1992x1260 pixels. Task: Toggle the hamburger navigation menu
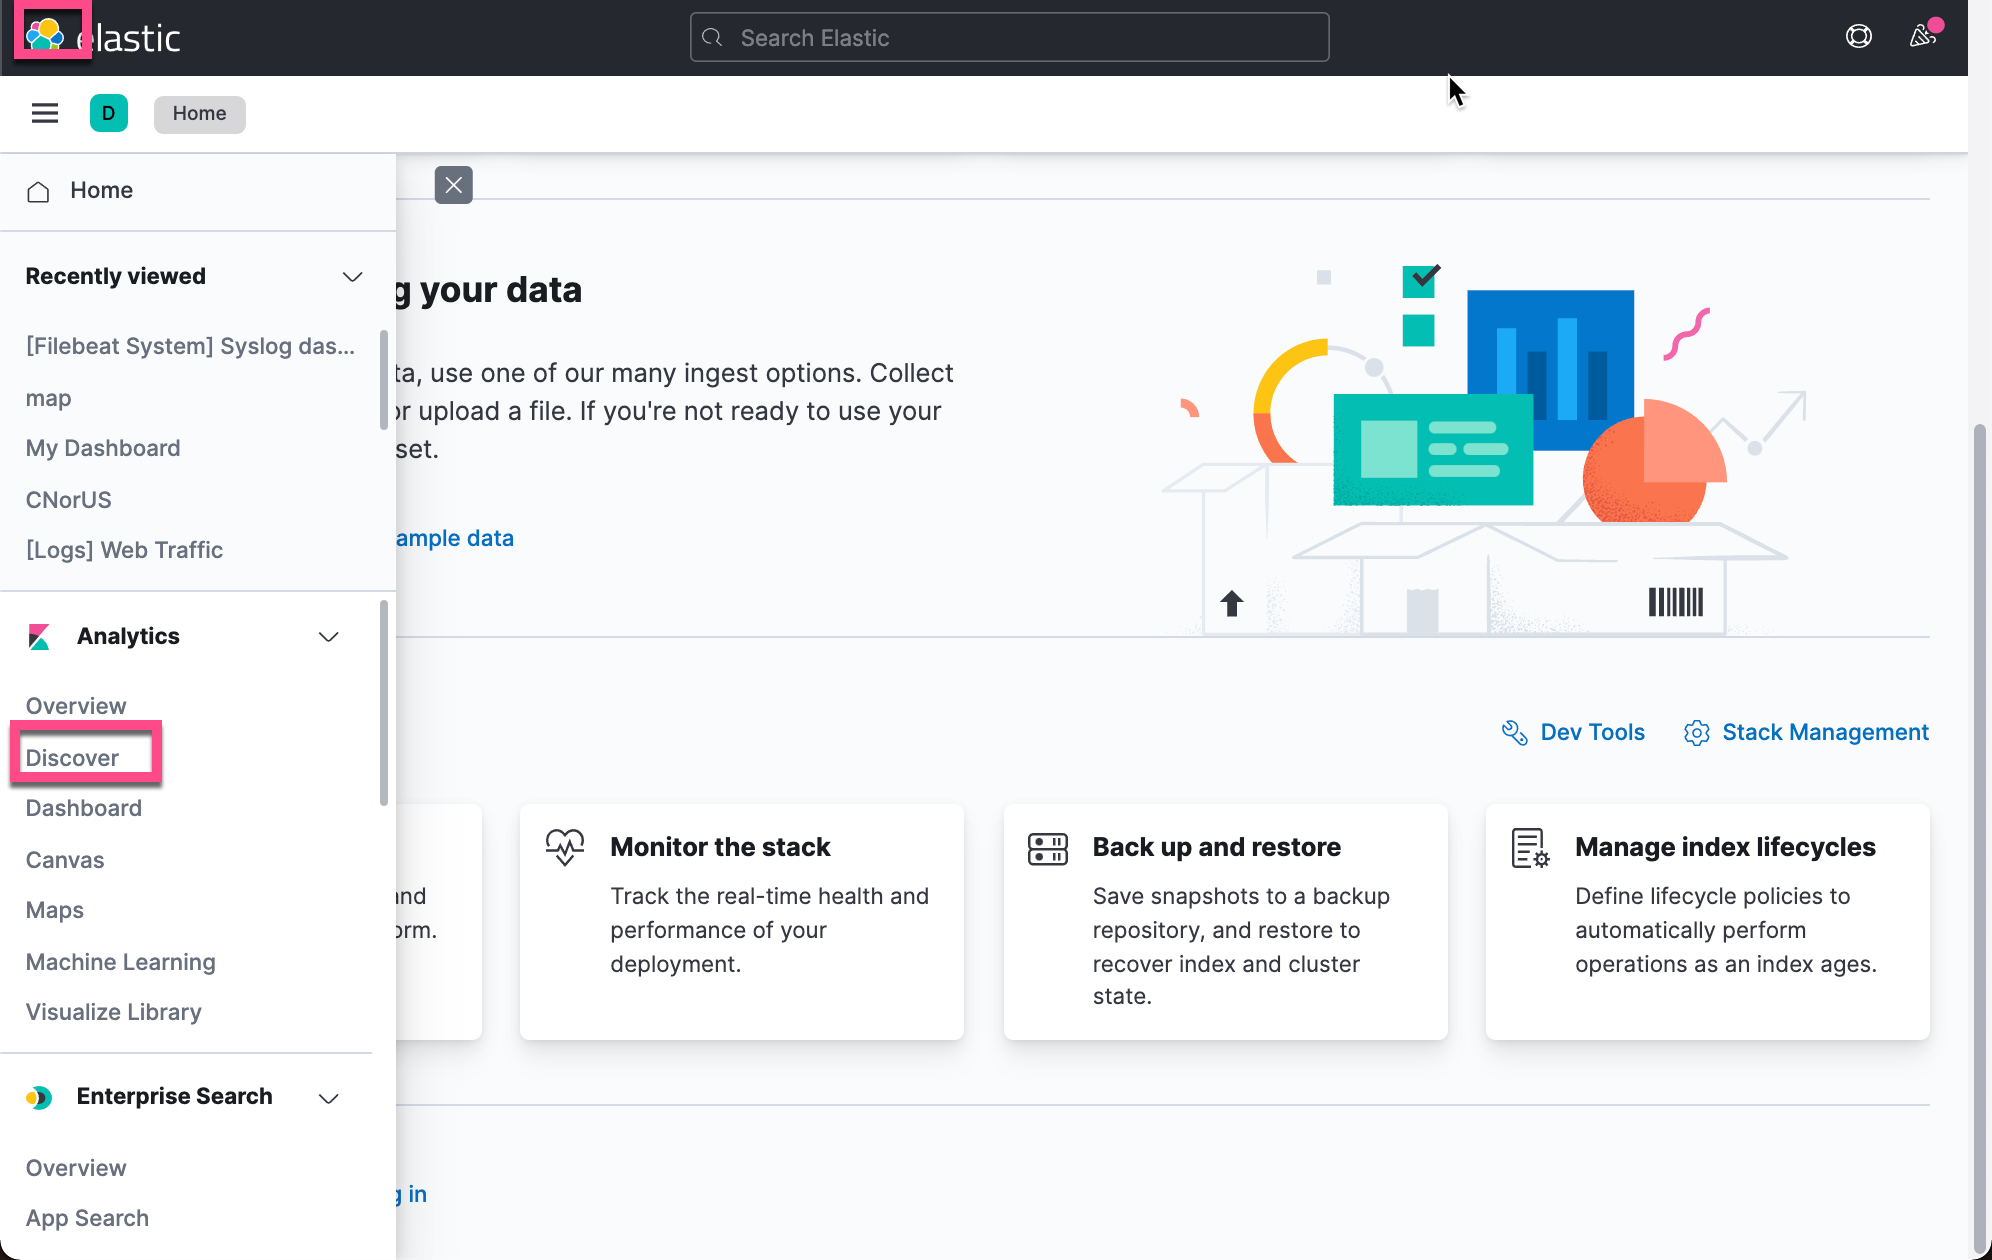pyautogui.click(x=45, y=113)
